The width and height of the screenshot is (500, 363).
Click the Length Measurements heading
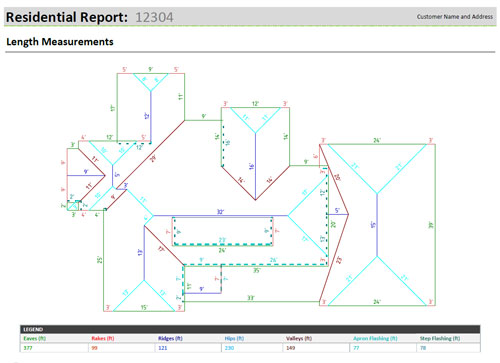coord(60,42)
